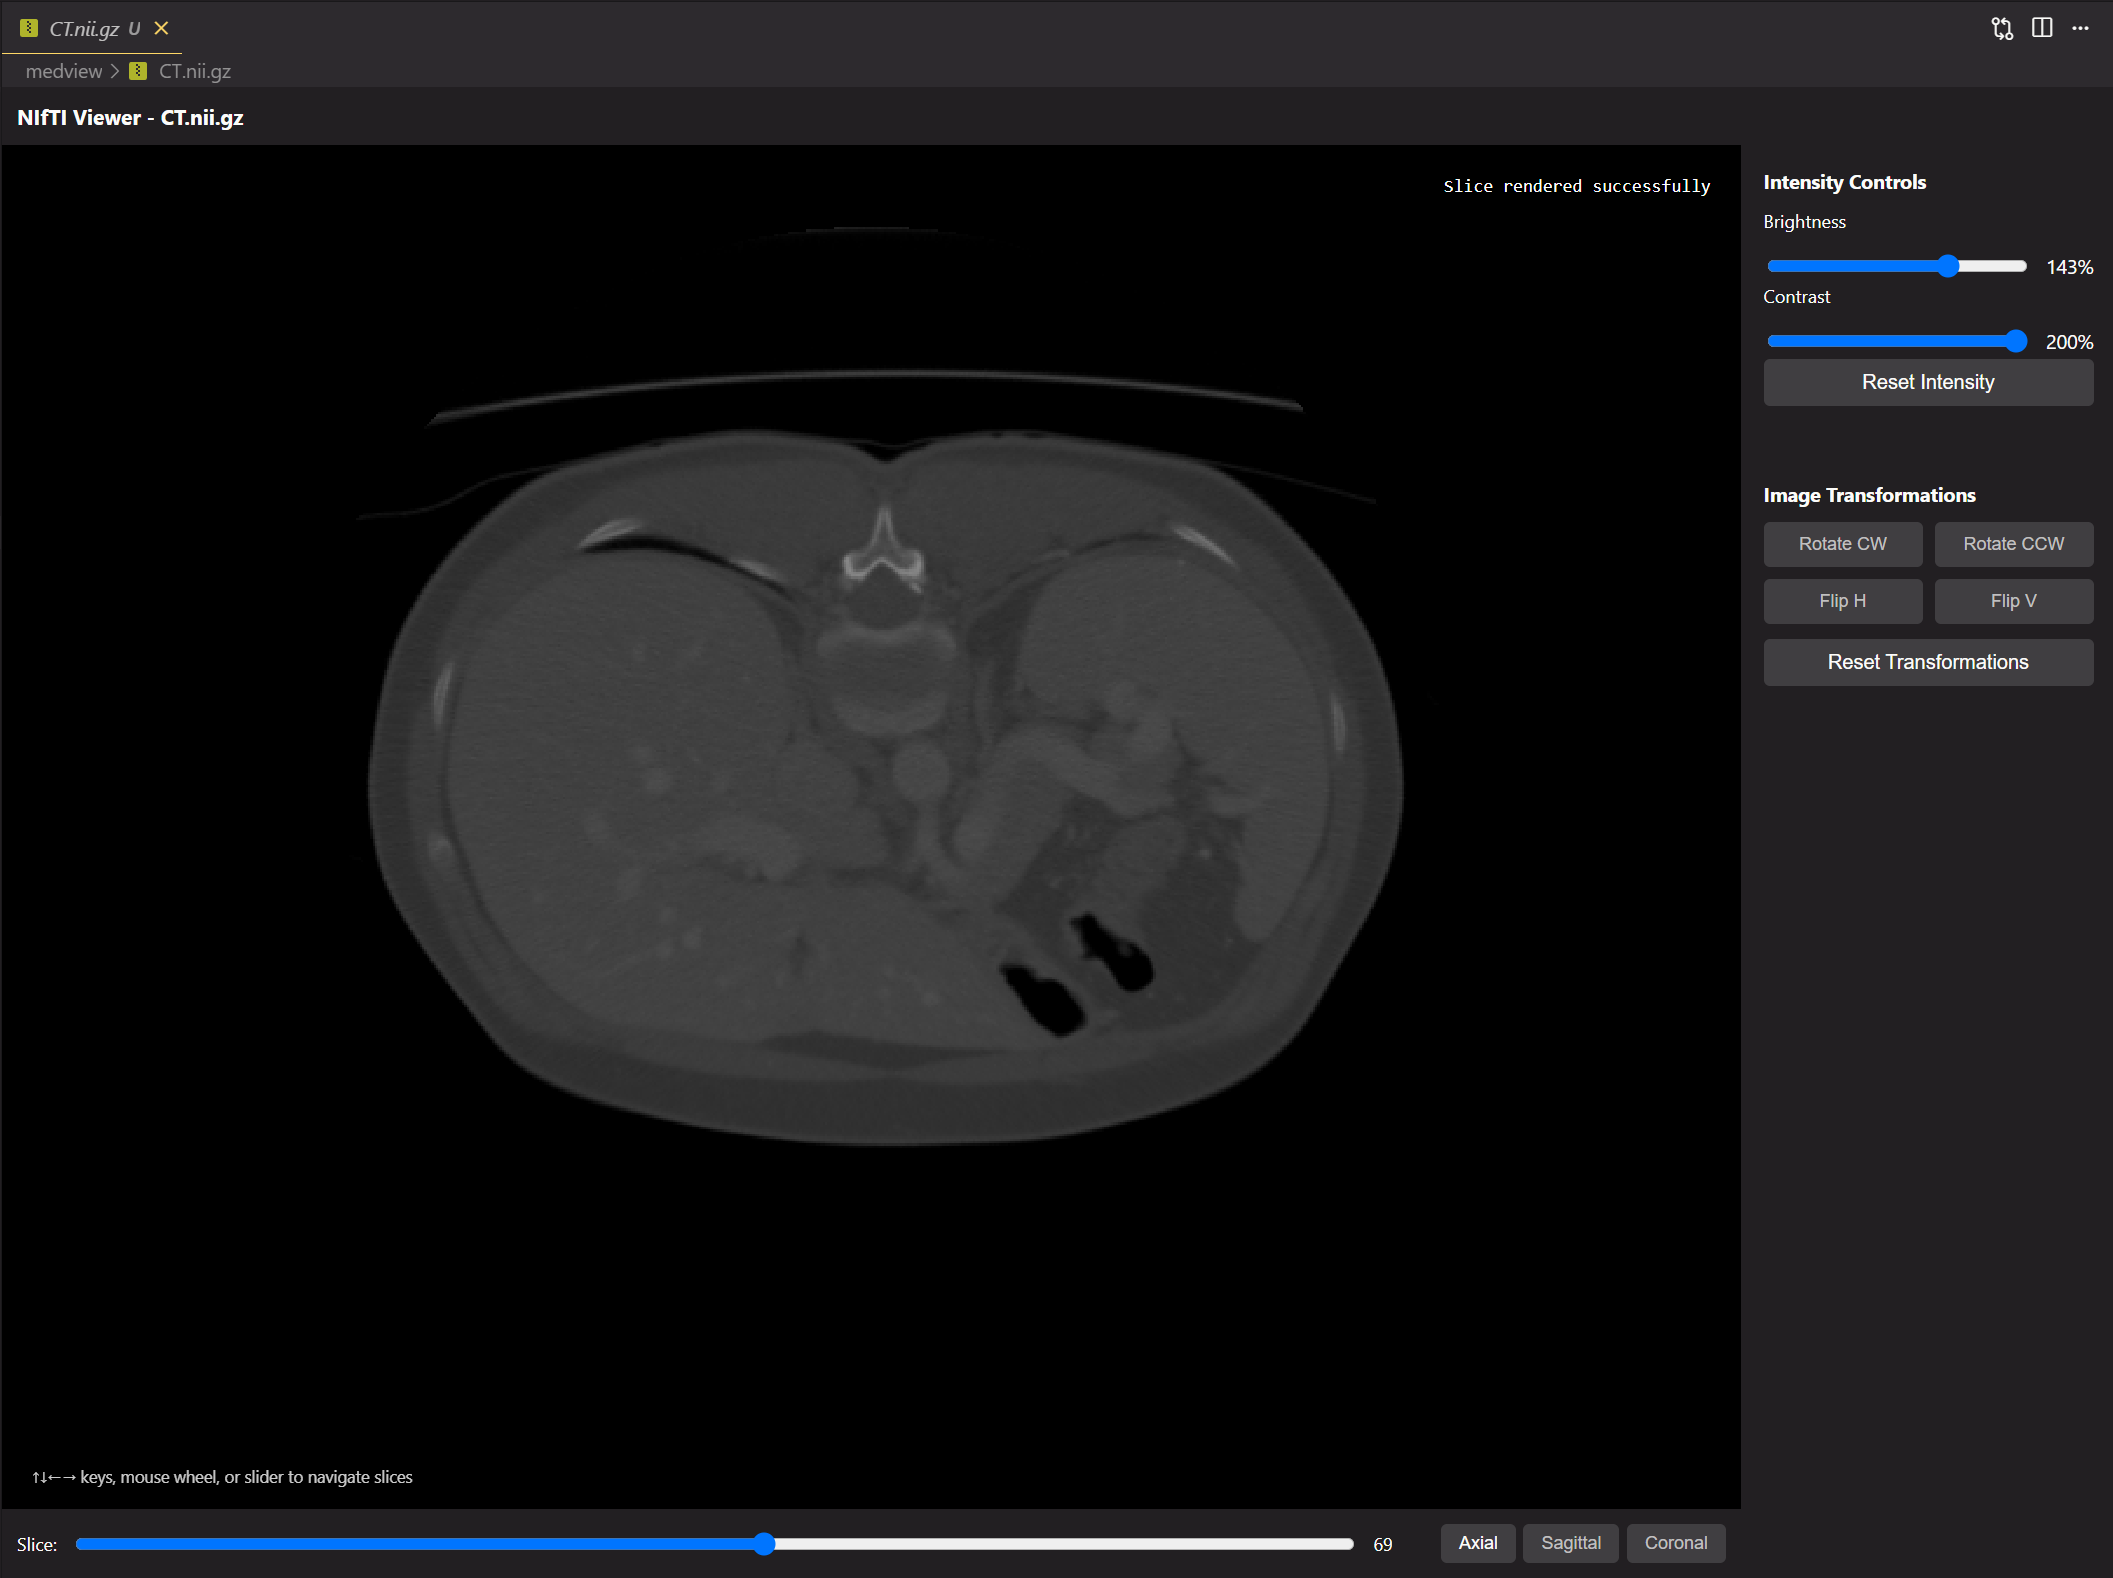
Task: Click the 143% brightness value
Action: pos(2069,267)
